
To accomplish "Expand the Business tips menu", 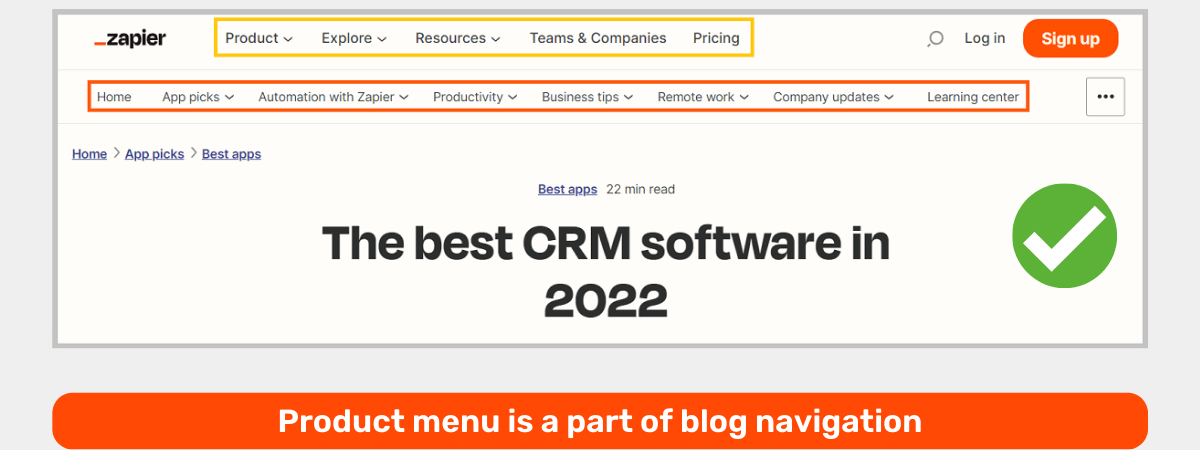I will (588, 97).
